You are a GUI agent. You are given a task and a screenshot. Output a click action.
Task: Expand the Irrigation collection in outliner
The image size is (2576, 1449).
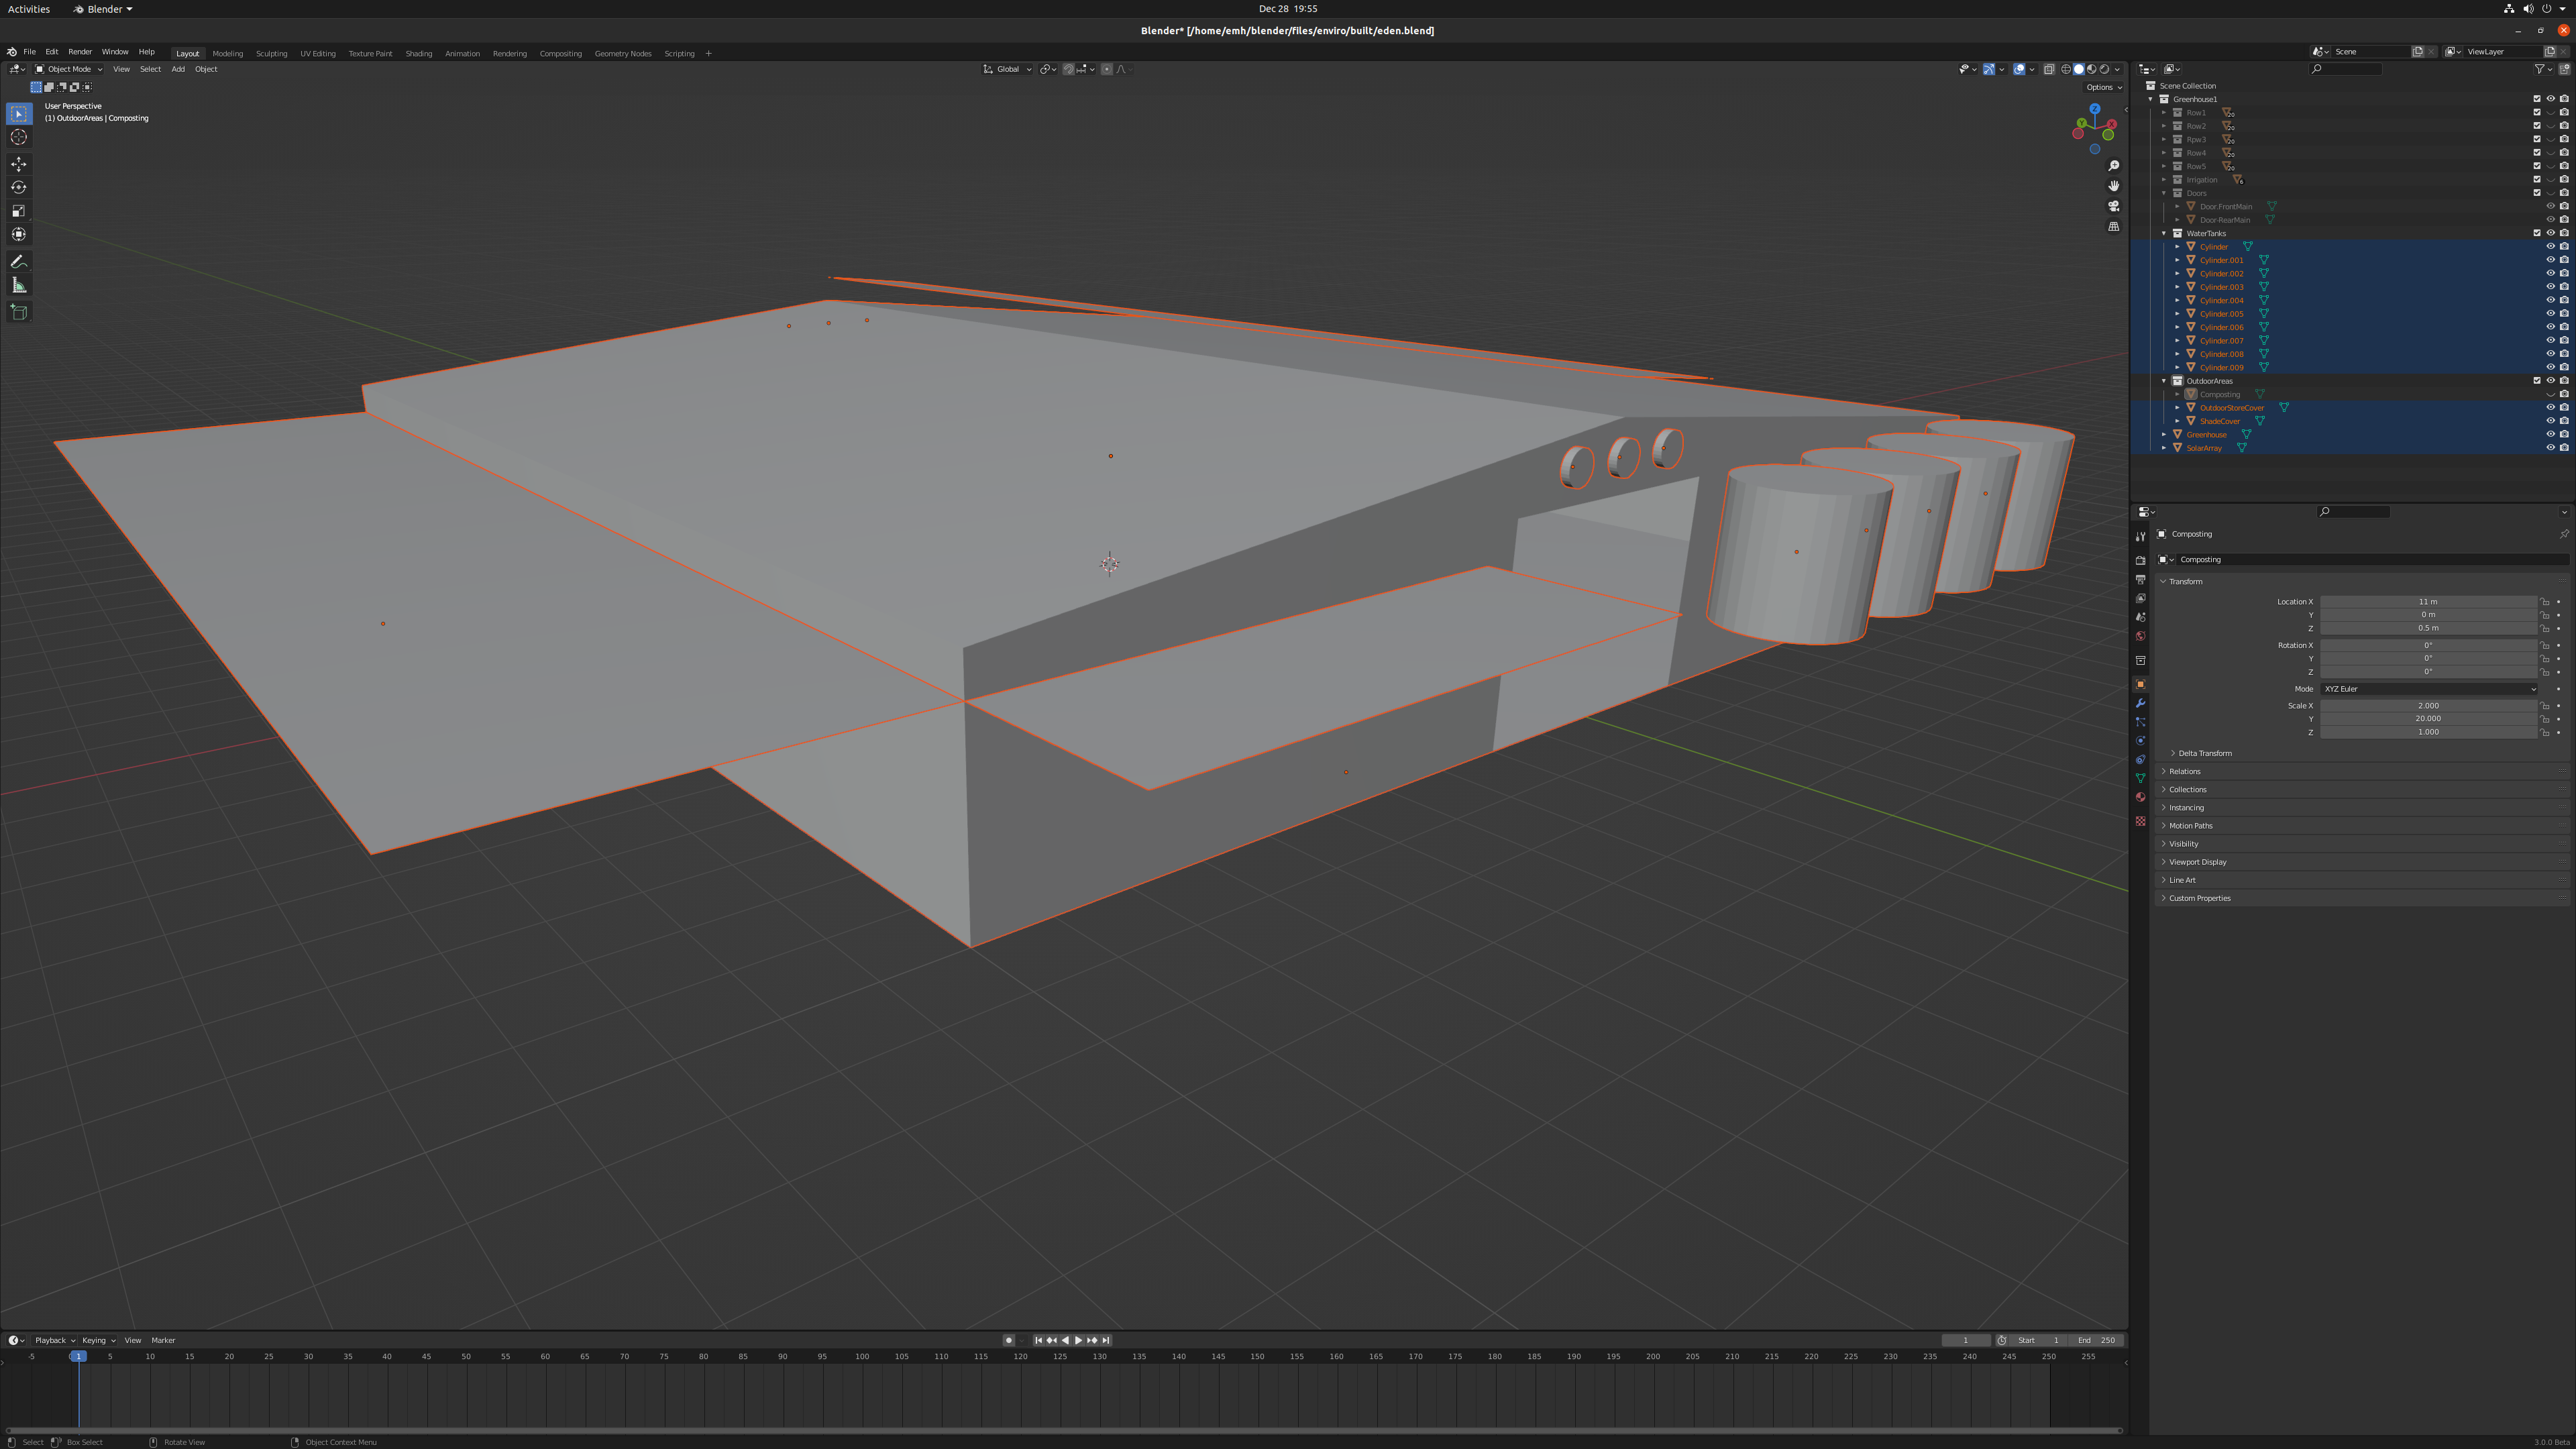coord(2164,180)
